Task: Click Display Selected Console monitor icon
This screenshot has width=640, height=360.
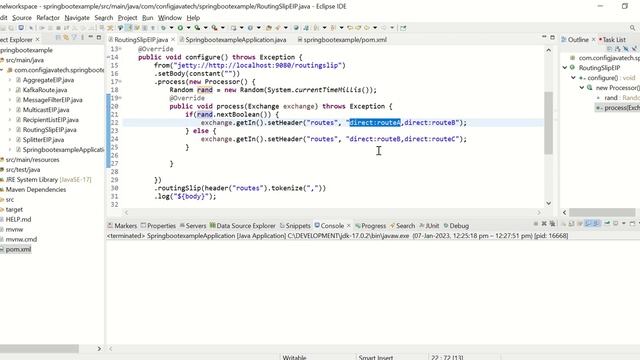Action: 616,224
